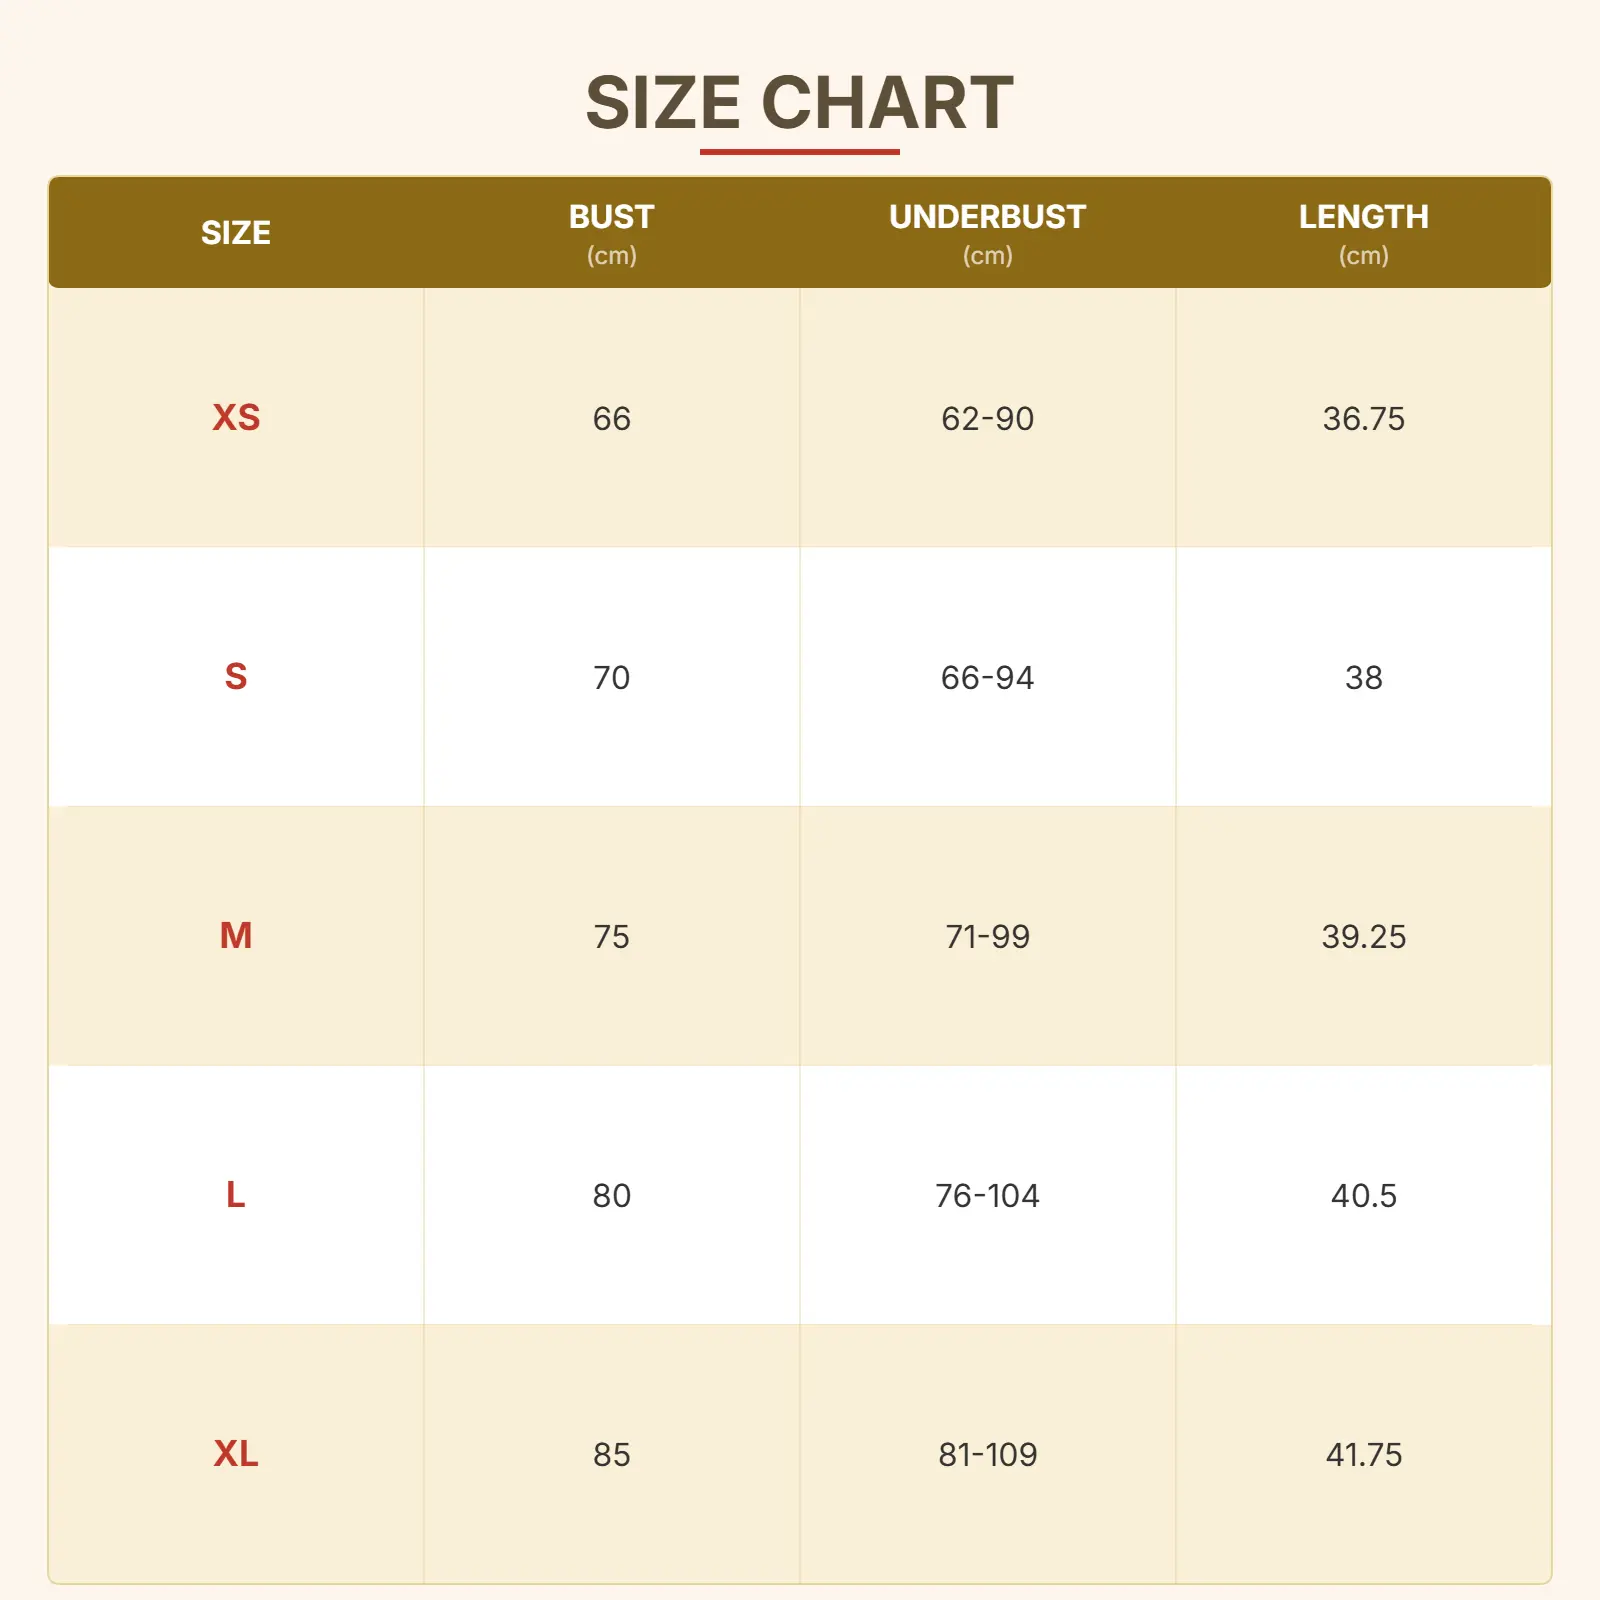
Task: Click the XS size label
Action: (x=236, y=418)
